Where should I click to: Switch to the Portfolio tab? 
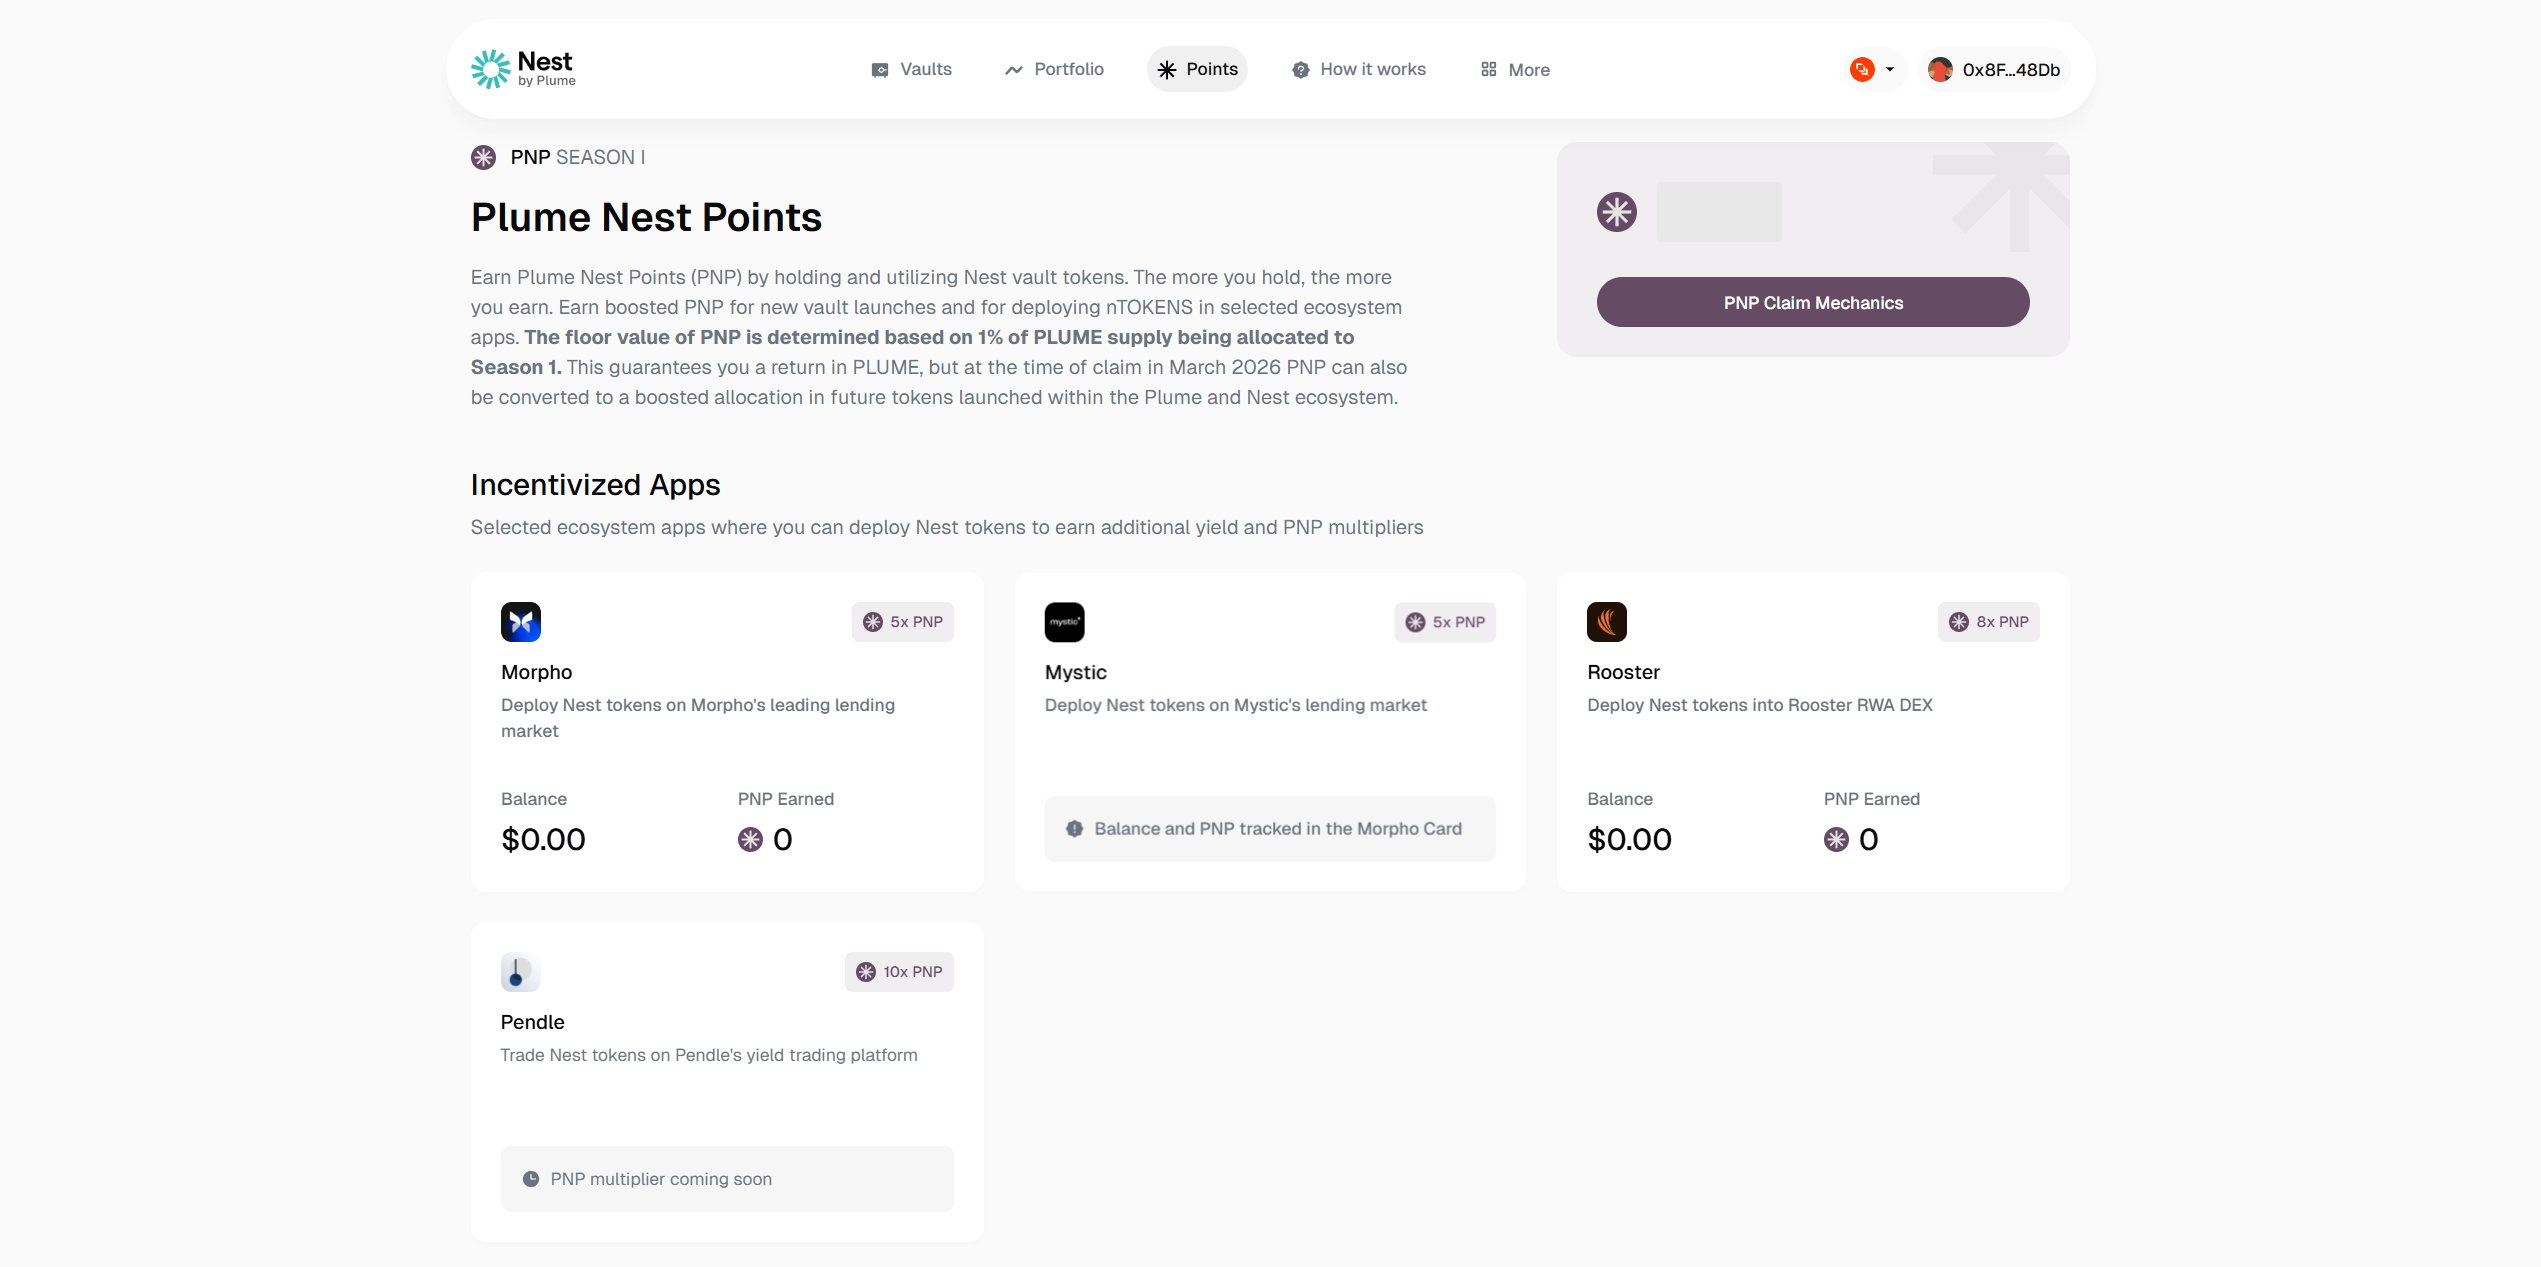point(1054,70)
